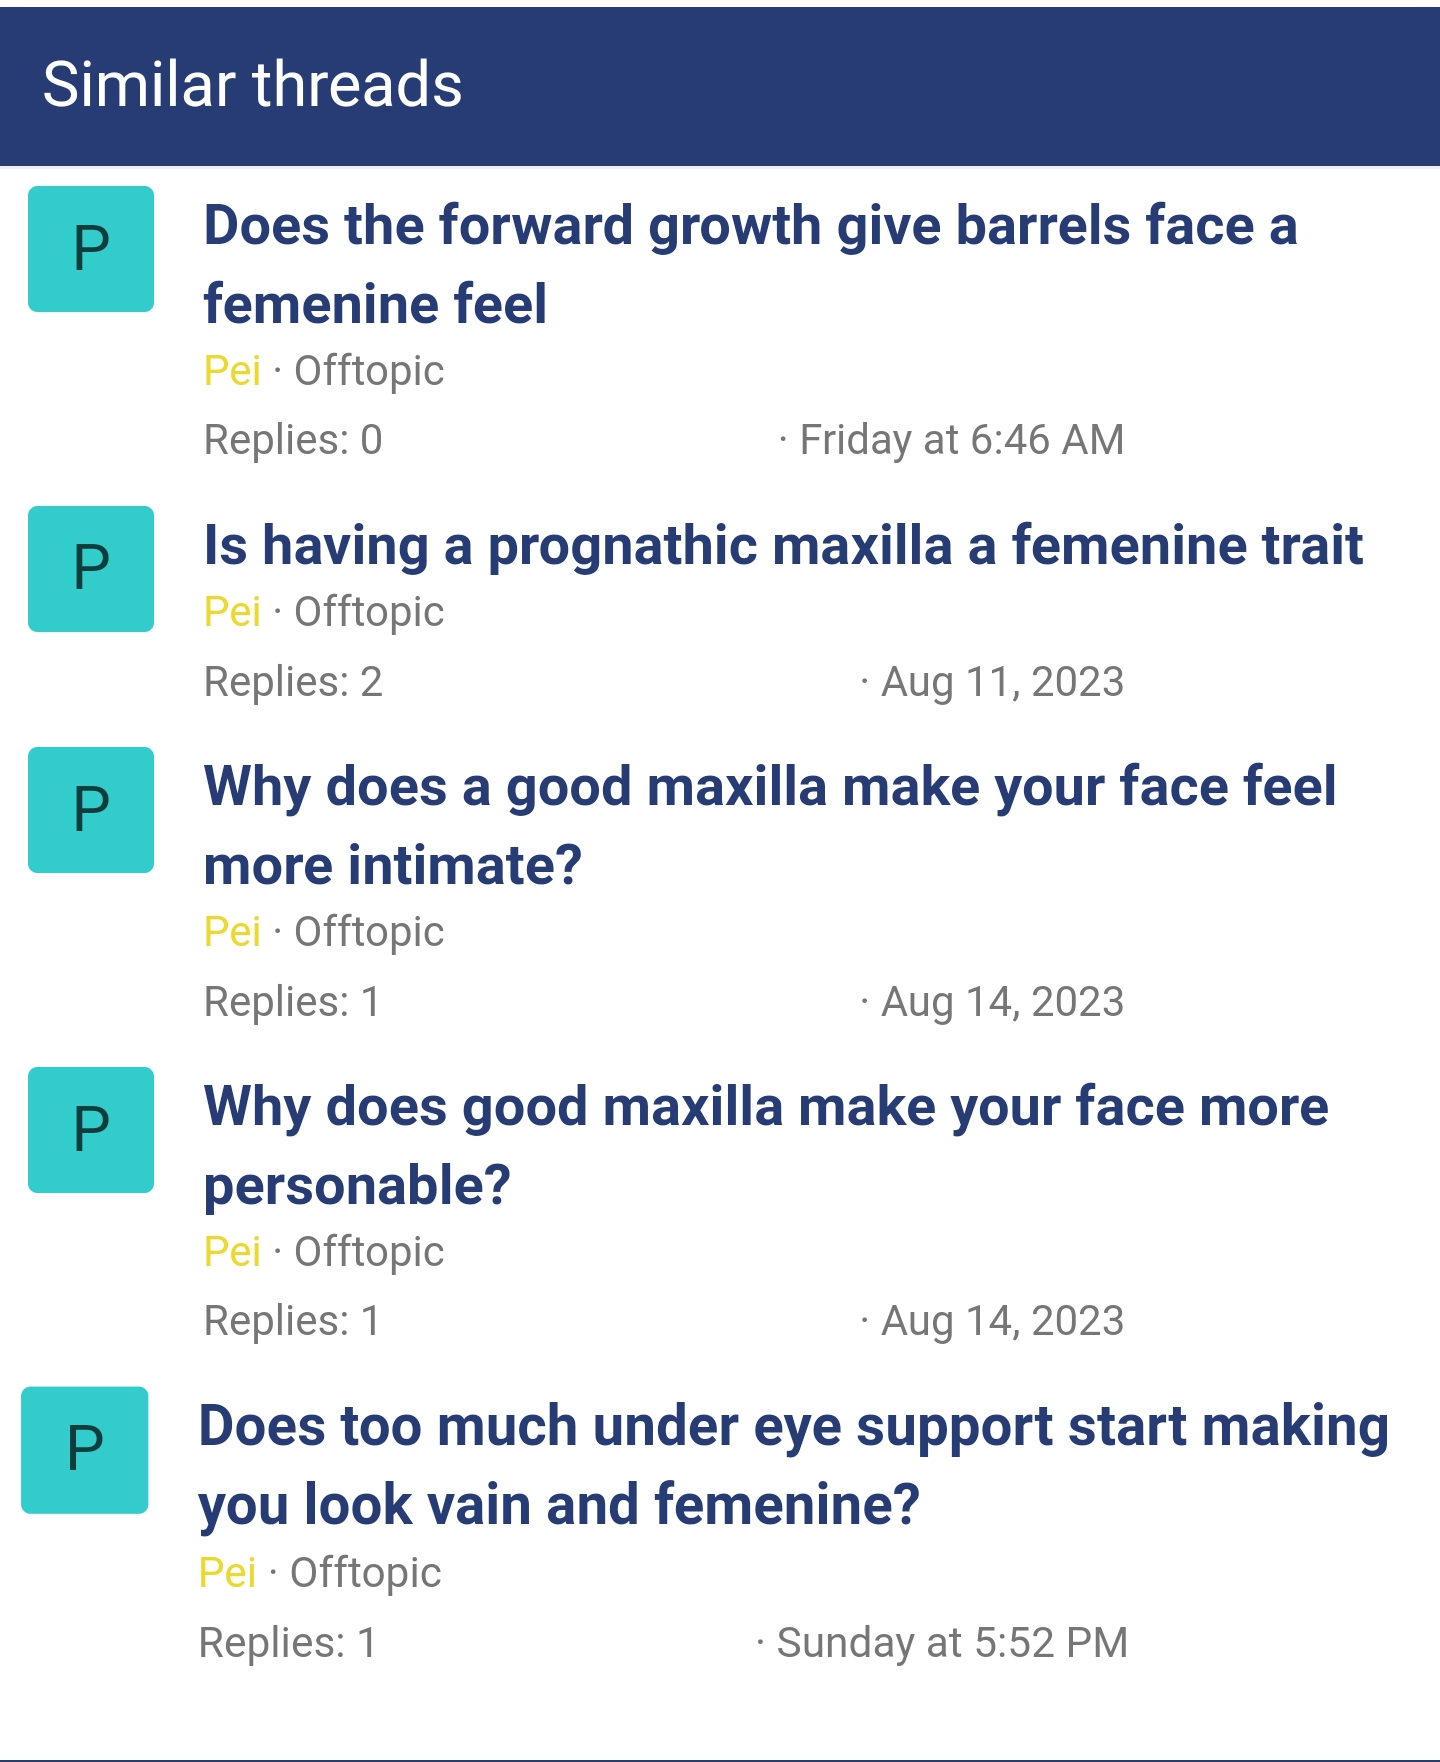Viewport: 1440px width, 1762px height.
Task: Open Pei's profile under the under eye support thread
Action: [227, 1573]
